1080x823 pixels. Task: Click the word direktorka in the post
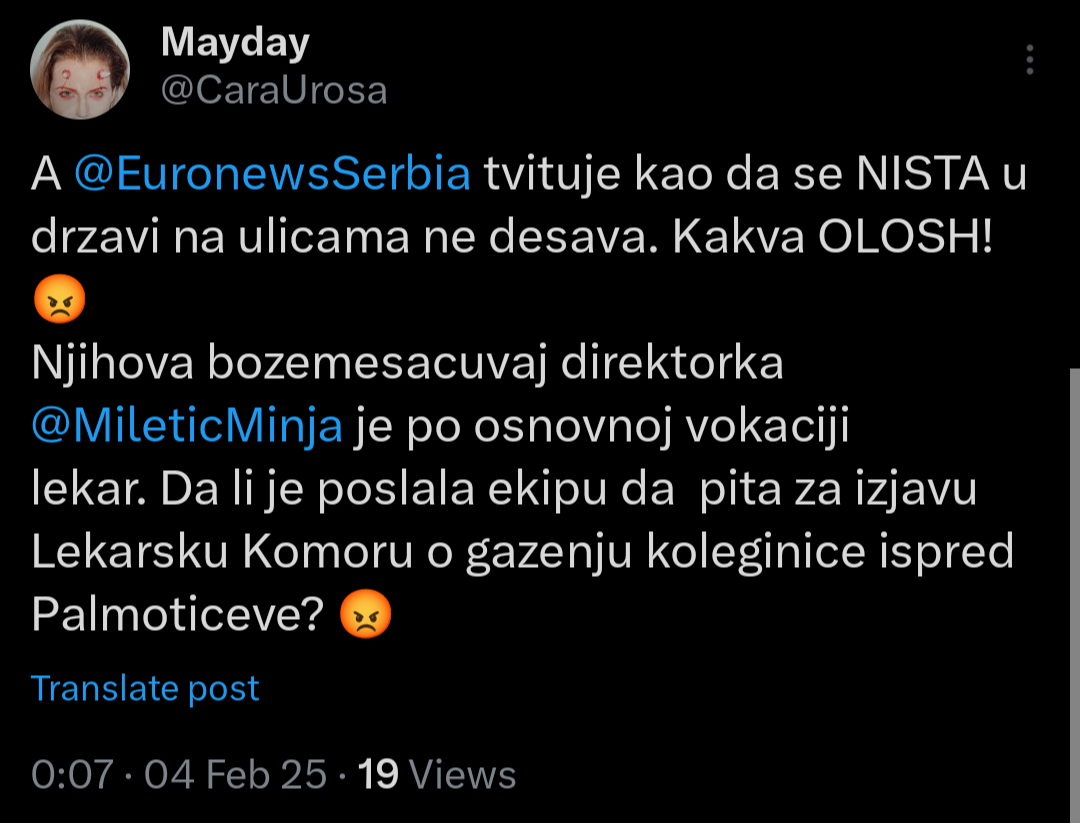pyautogui.click(x=671, y=365)
